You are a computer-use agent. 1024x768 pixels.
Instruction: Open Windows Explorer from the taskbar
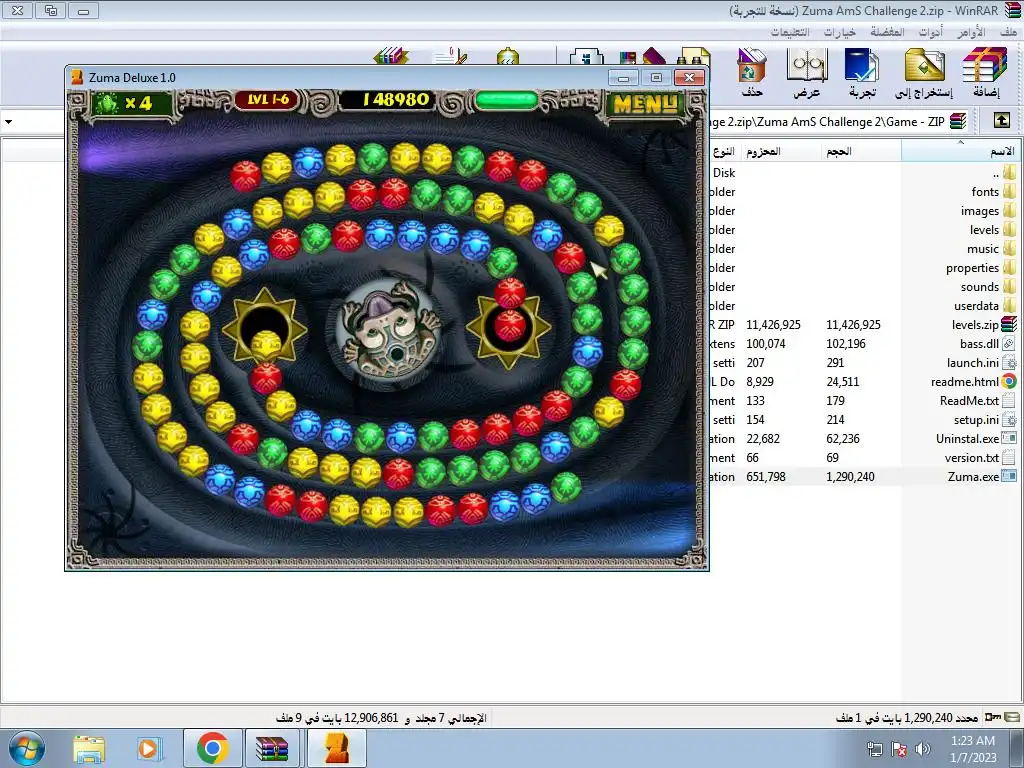[89, 749]
